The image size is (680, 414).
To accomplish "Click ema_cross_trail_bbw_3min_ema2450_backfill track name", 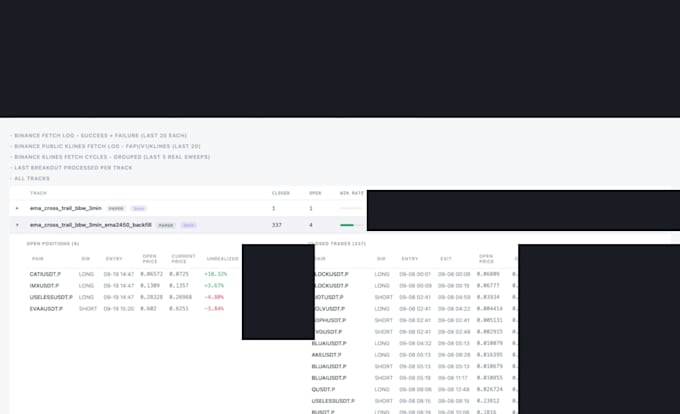I will tap(91, 225).
